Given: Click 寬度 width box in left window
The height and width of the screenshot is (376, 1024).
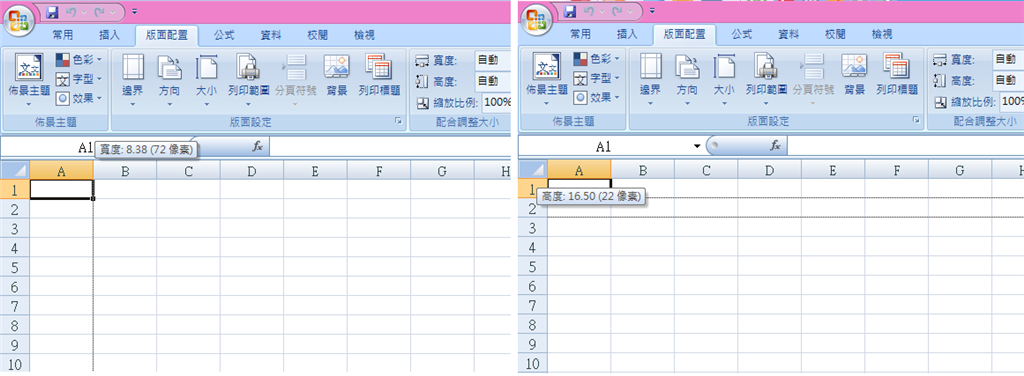Looking at the screenshot, I should [x=493, y=60].
